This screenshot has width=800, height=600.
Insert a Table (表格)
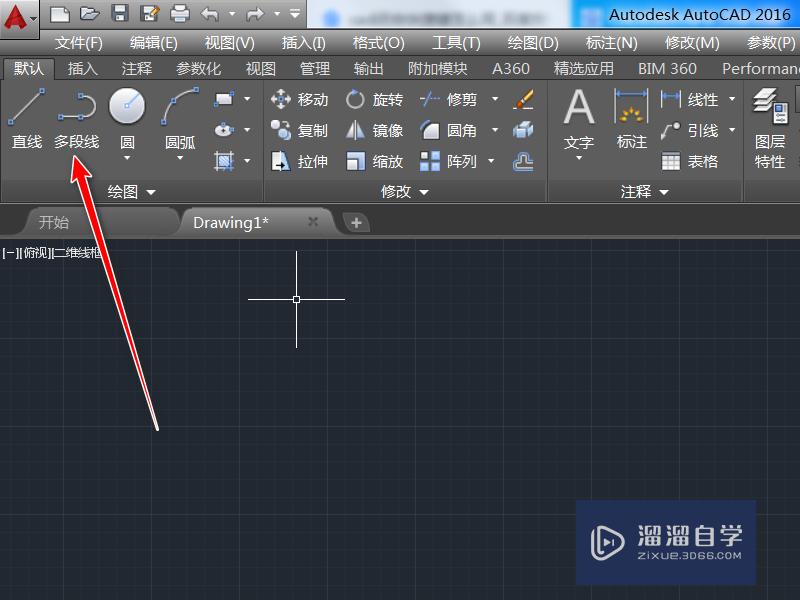[x=689, y=162]
